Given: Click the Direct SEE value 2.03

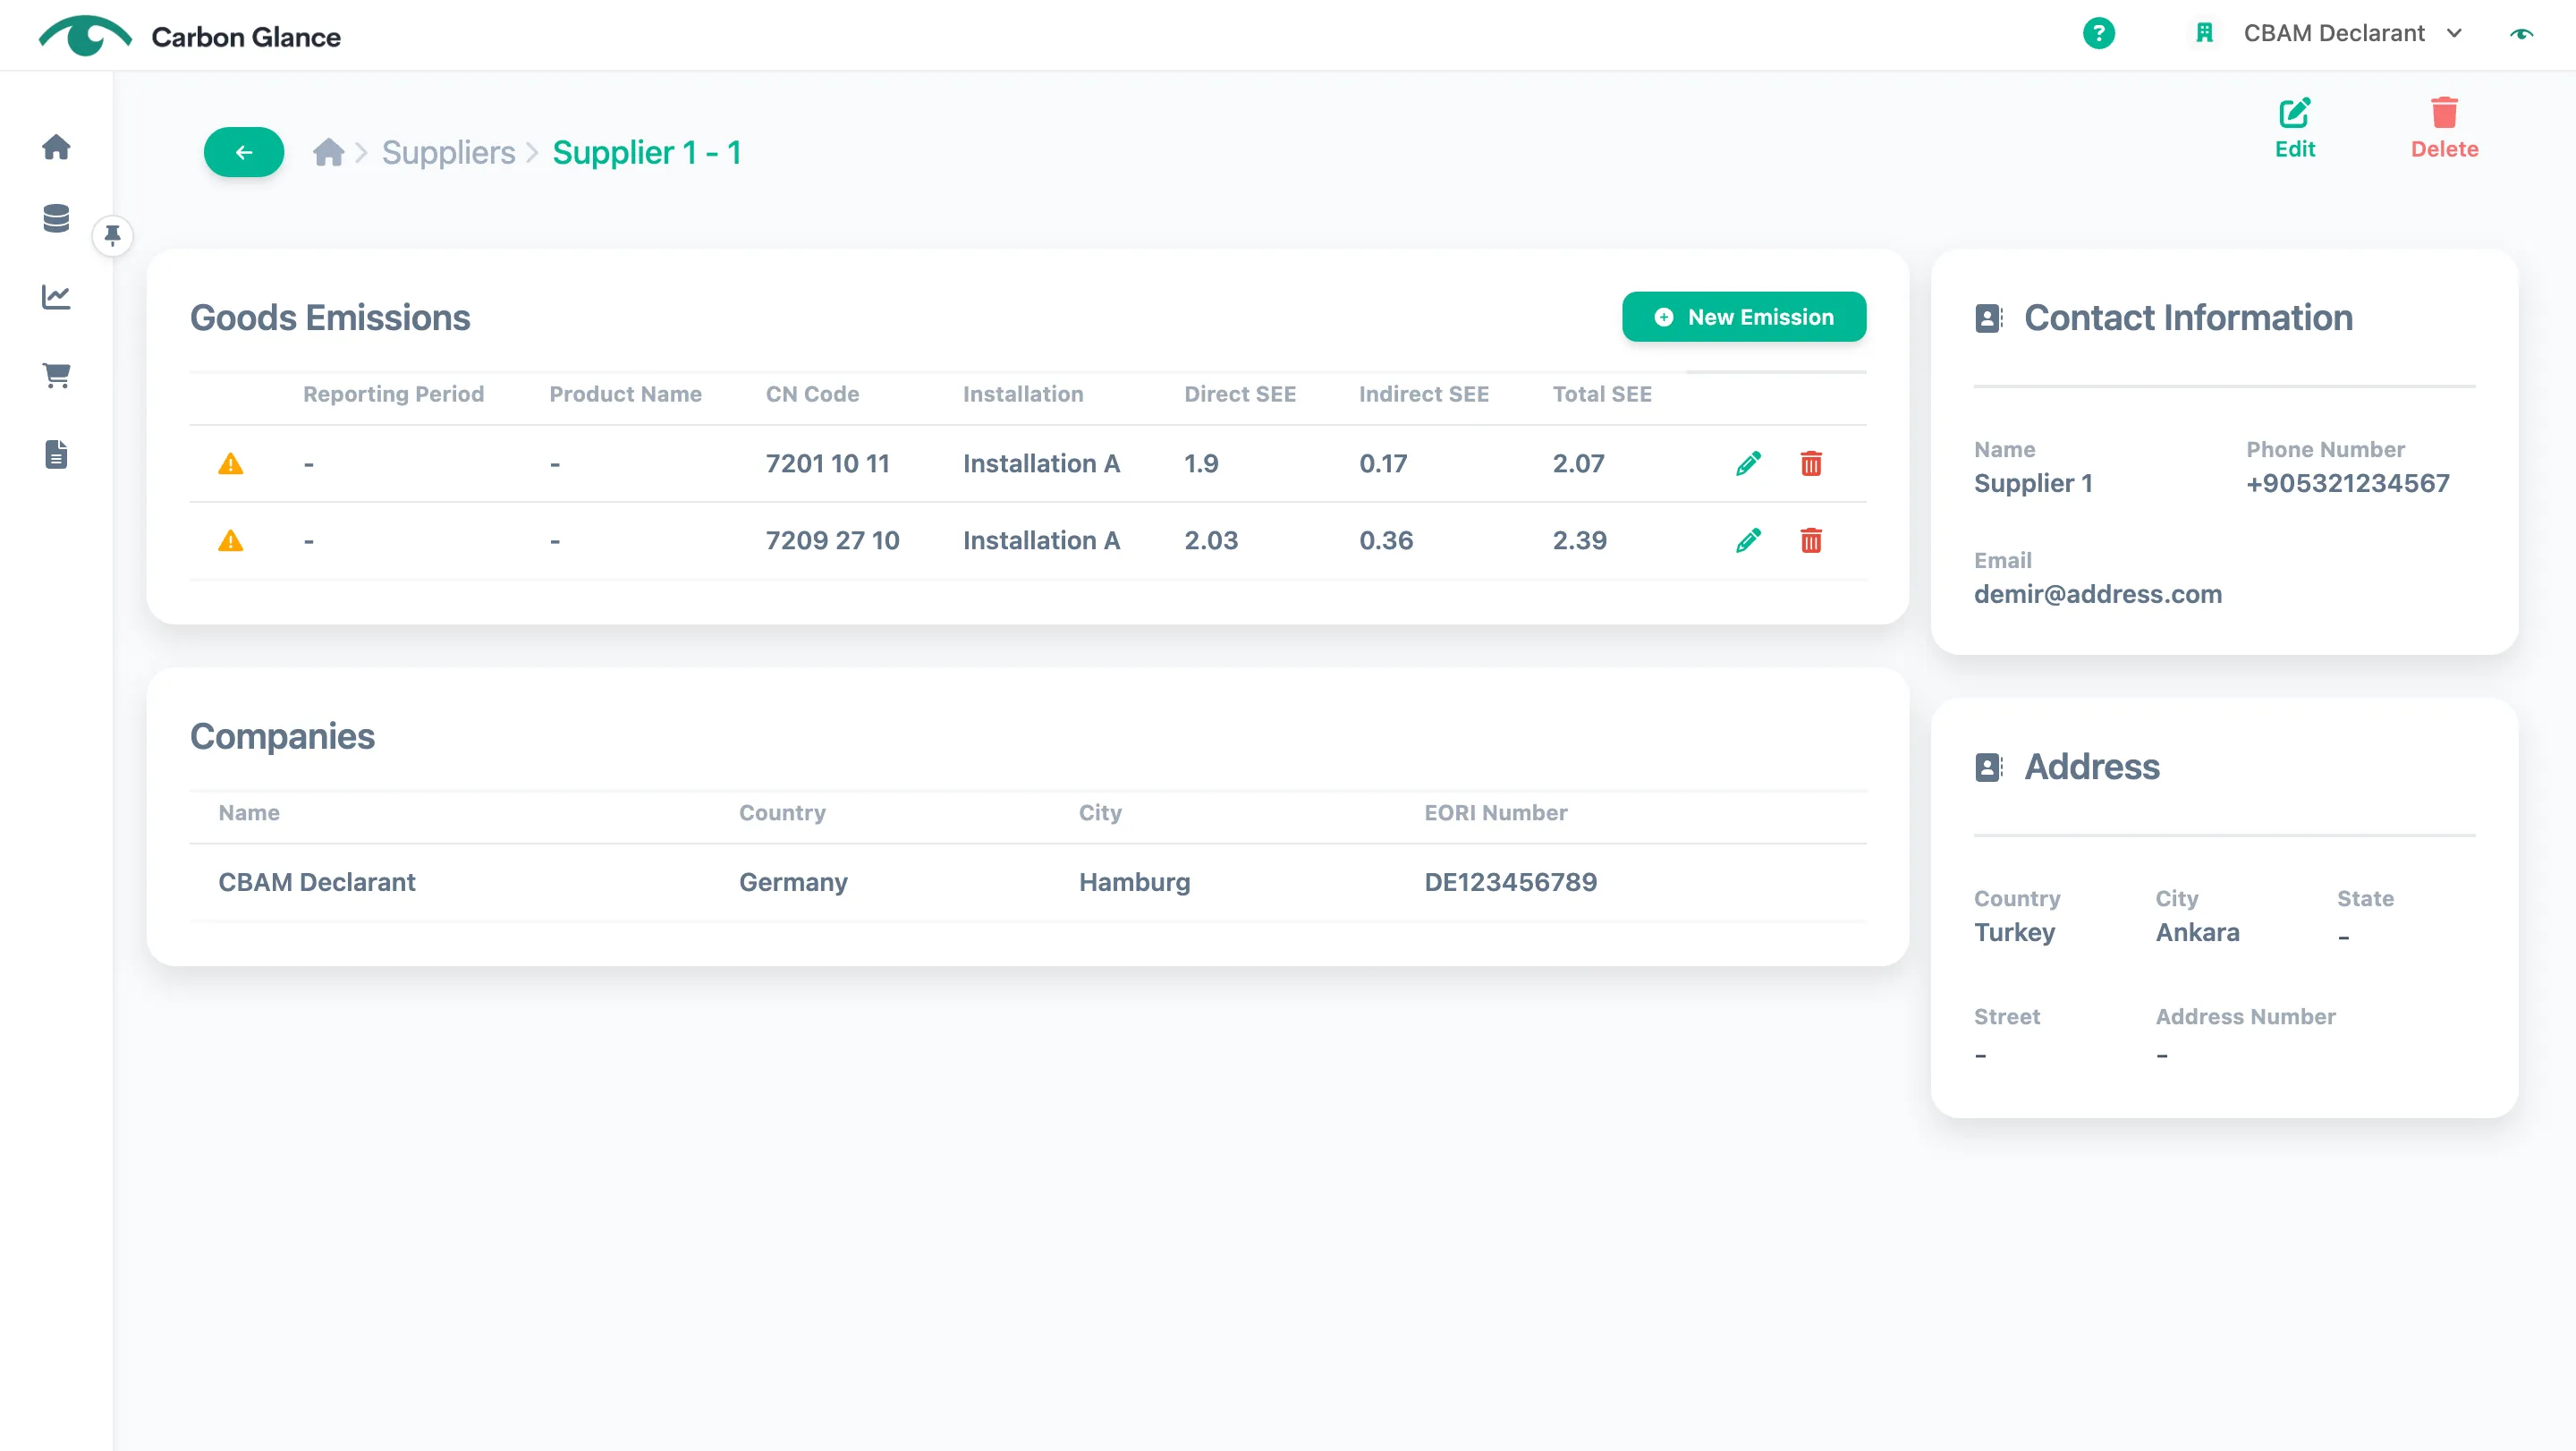Looking at the screenshot, I should tap(1210, 541).
